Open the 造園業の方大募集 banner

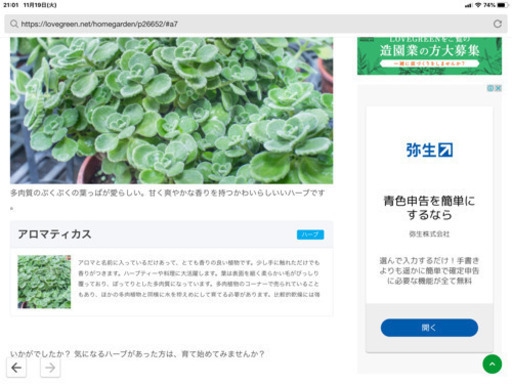(x=429, y=56)
